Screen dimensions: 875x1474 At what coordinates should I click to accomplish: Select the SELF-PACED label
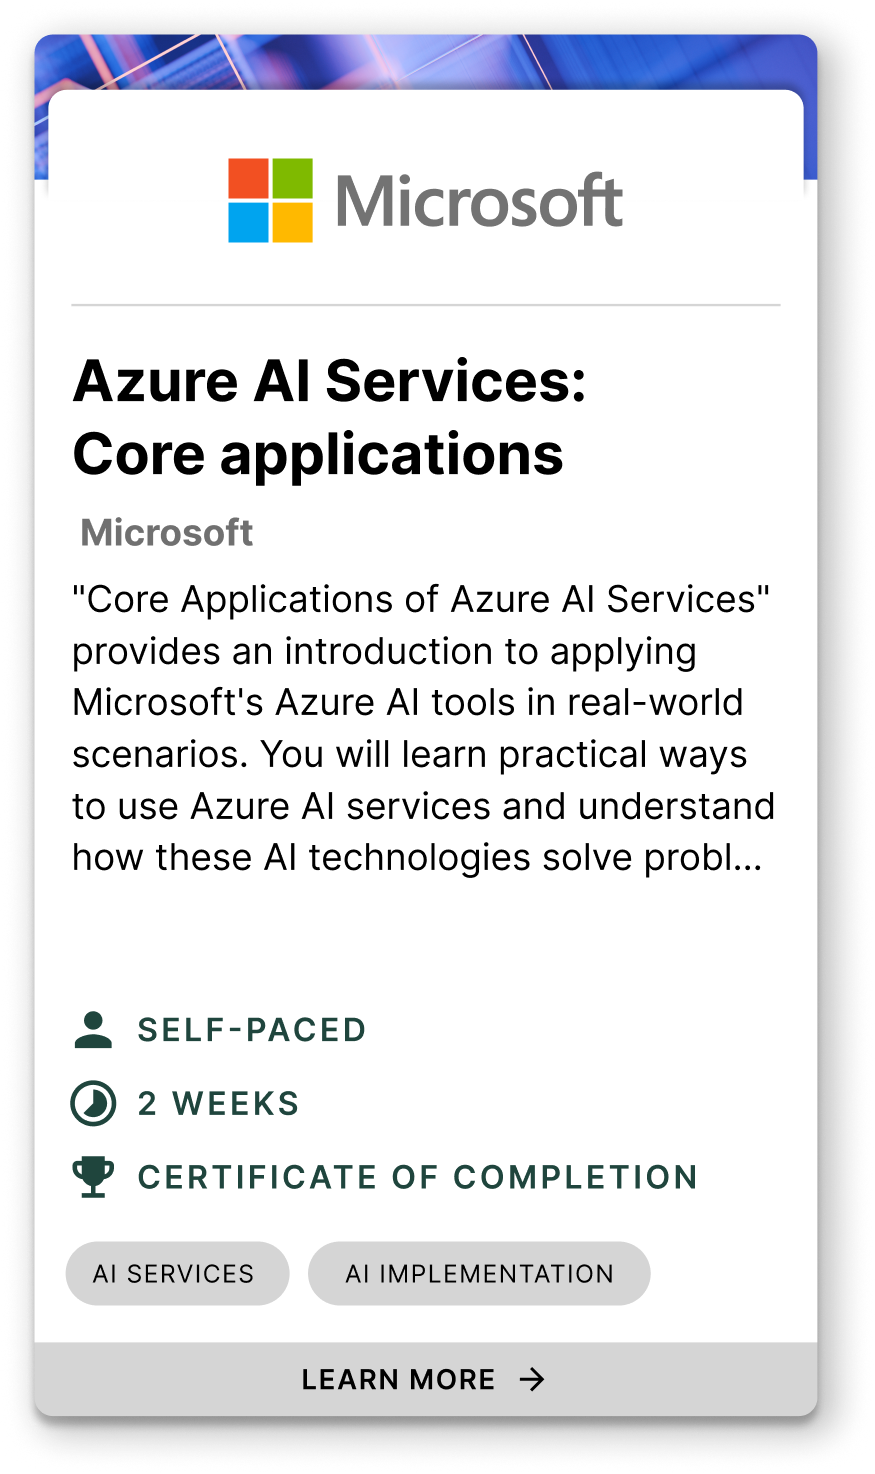(x=252, y=1030)
